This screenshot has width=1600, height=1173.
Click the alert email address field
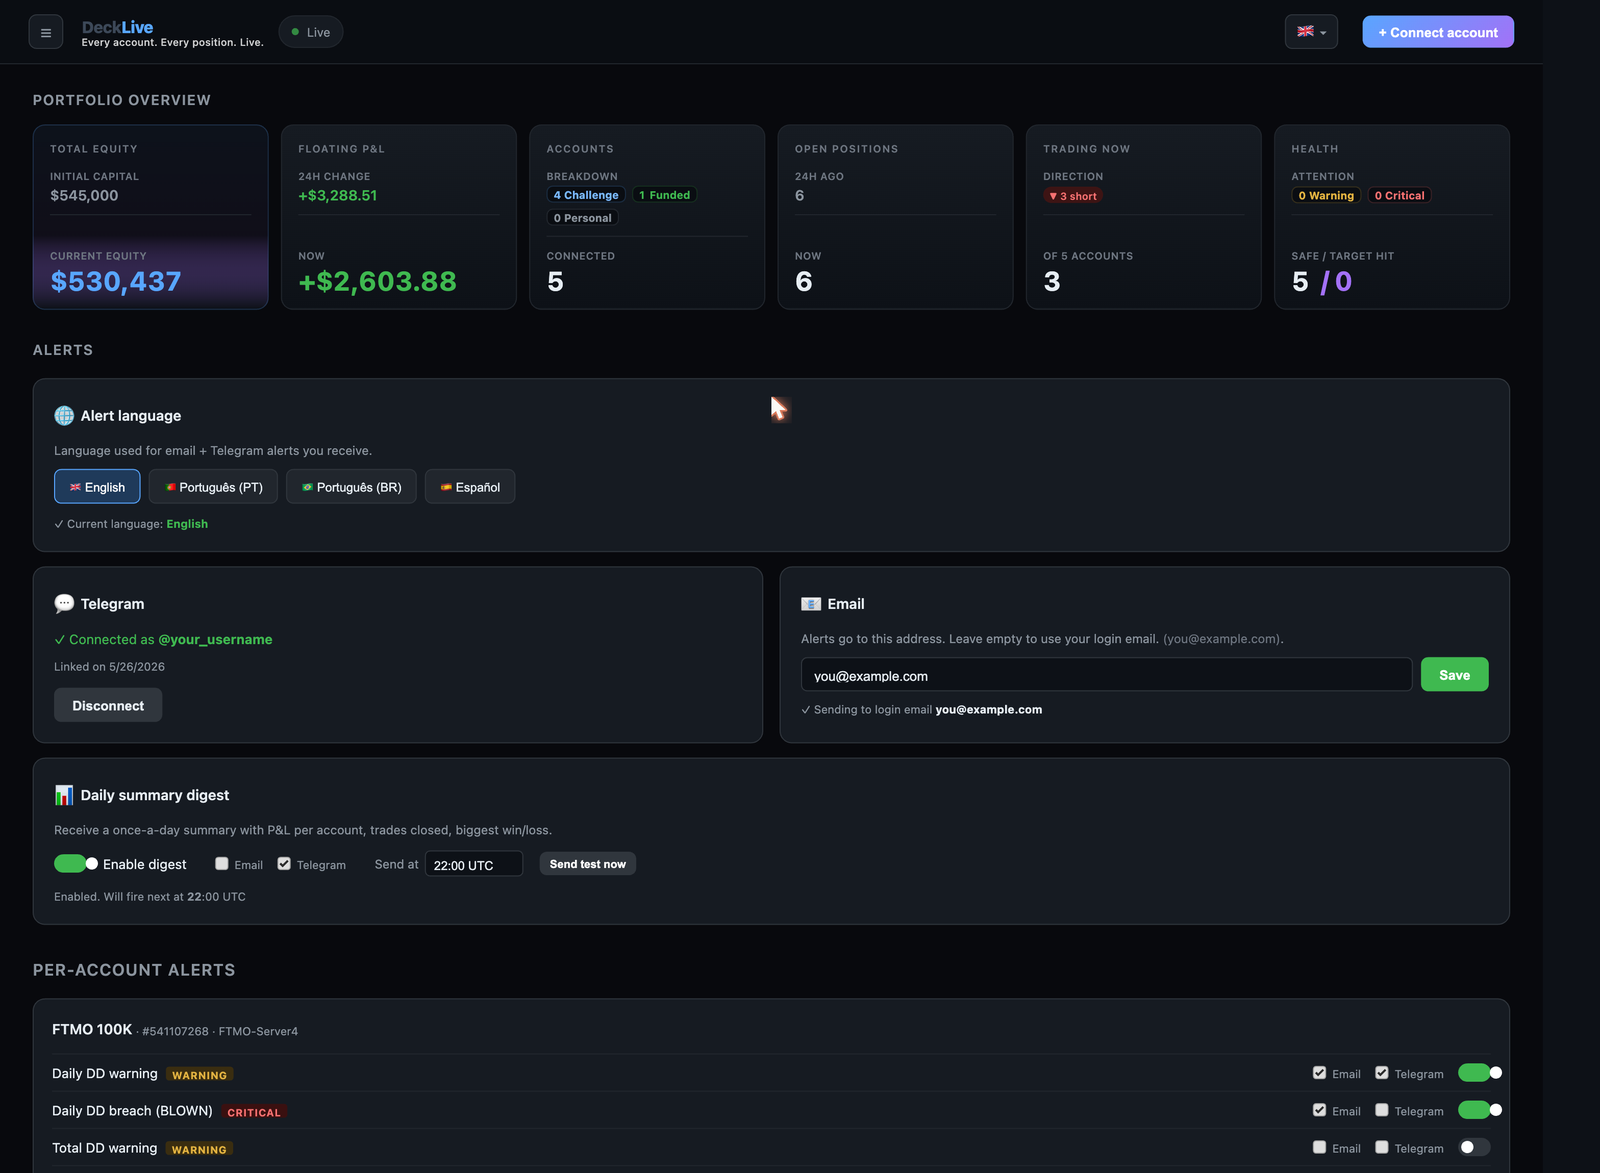(x=1106, y=675)
